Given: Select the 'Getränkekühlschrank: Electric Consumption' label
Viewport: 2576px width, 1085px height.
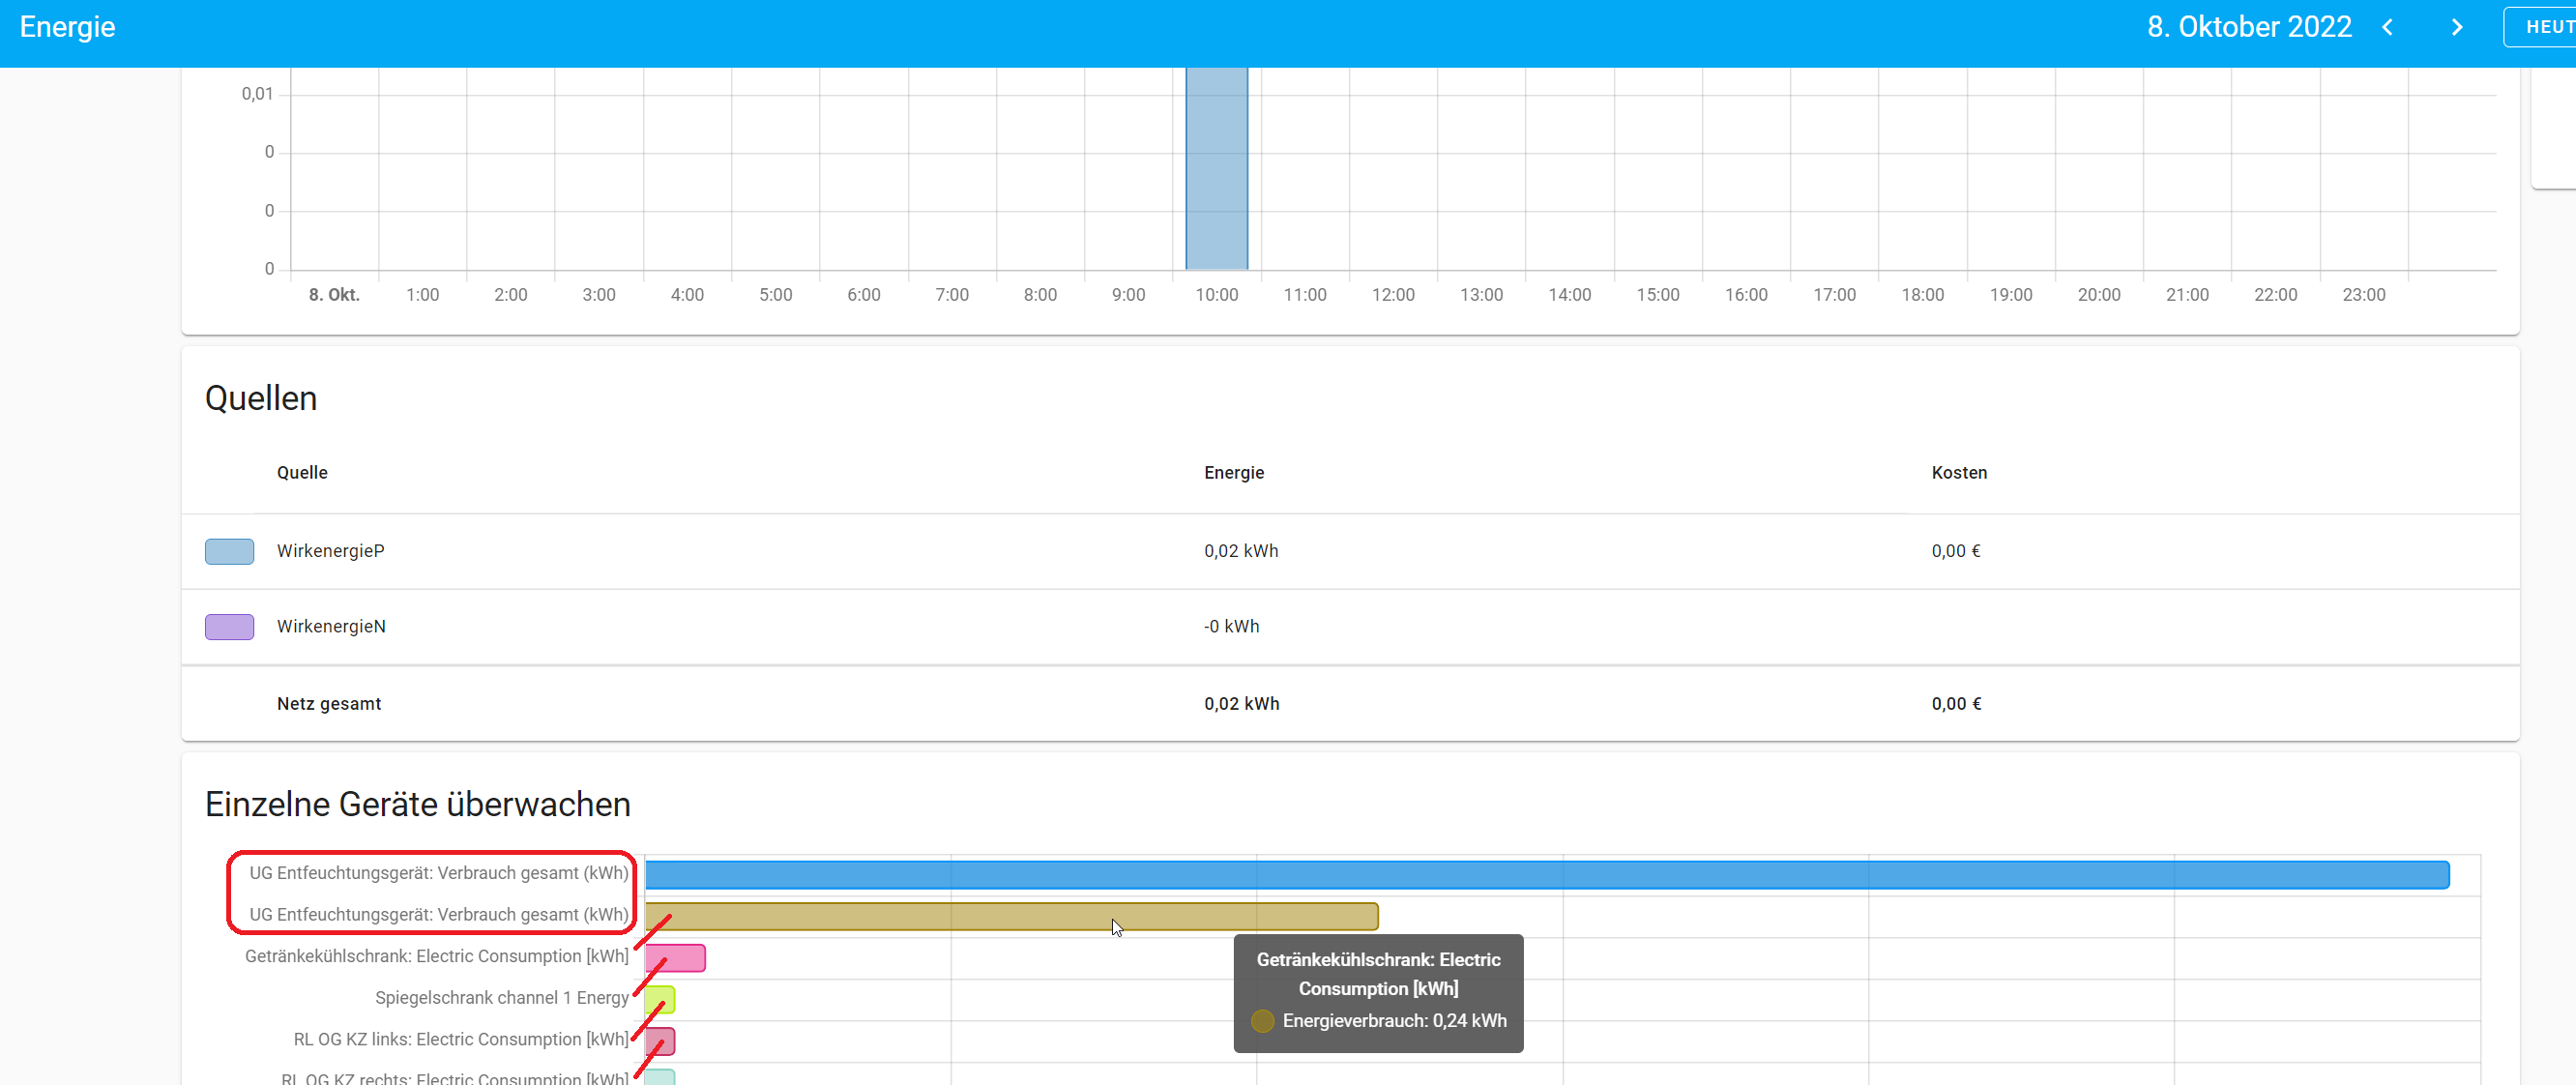Looking at the screenshot, I should coord(437,956).
